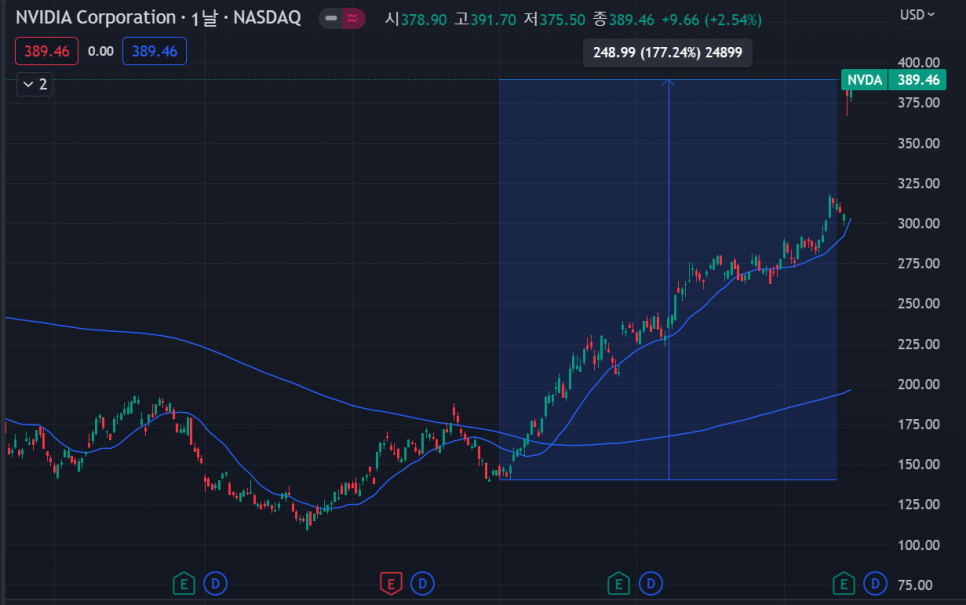Click the +9.66 (+2.54%) change value
Image resolution: width=966 pixels, height=605 pixels.
tap(712, 20)
